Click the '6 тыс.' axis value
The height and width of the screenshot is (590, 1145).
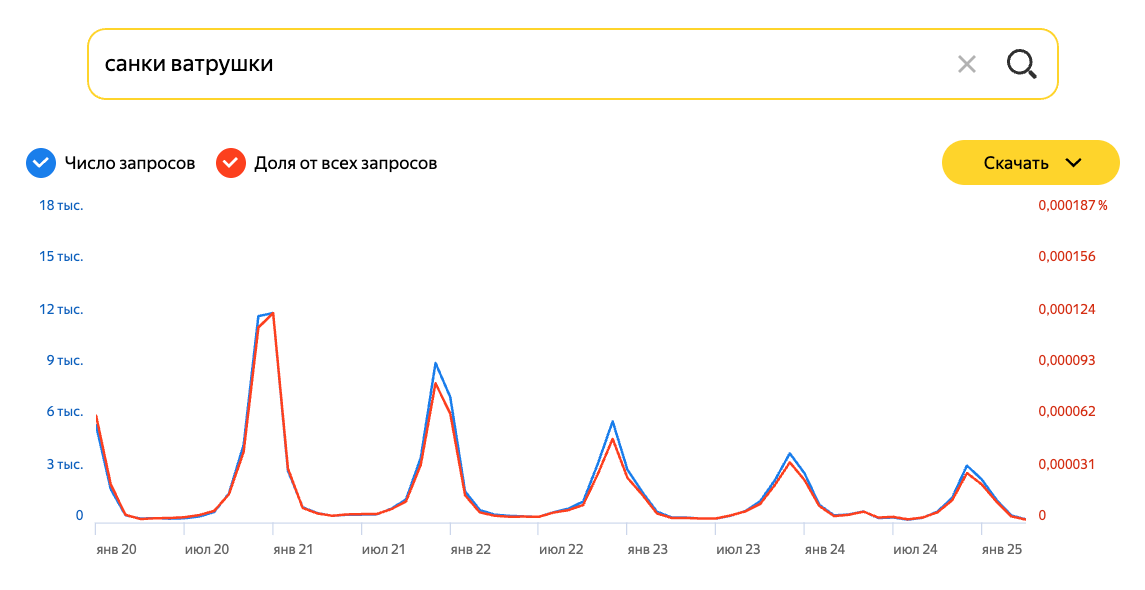[65, 412]
